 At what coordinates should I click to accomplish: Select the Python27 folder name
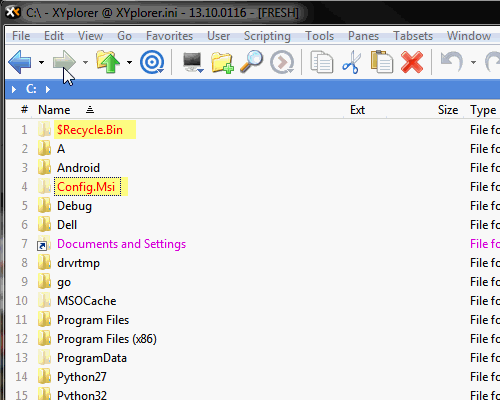point(82,377)
